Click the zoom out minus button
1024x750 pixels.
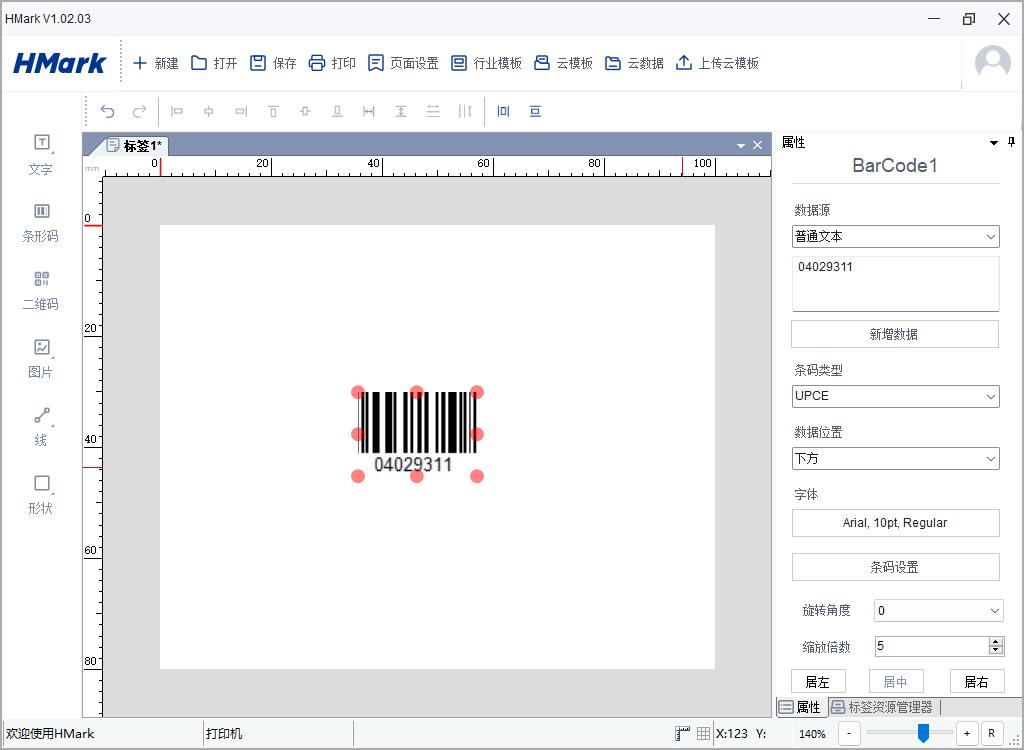(x=849, y=734)
